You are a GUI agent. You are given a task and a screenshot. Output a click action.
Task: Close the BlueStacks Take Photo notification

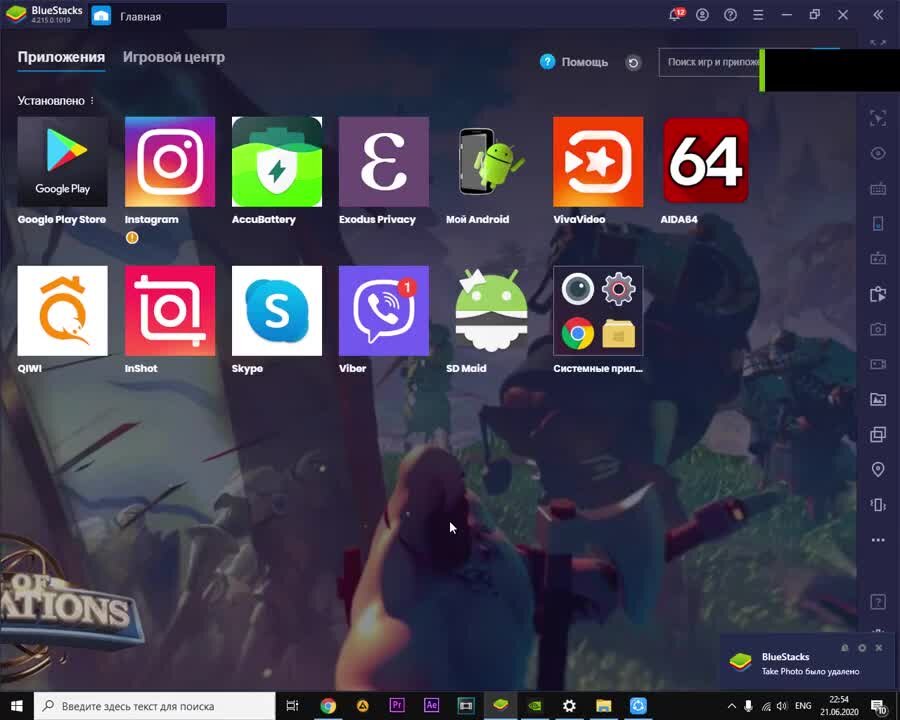pos(879,648)
